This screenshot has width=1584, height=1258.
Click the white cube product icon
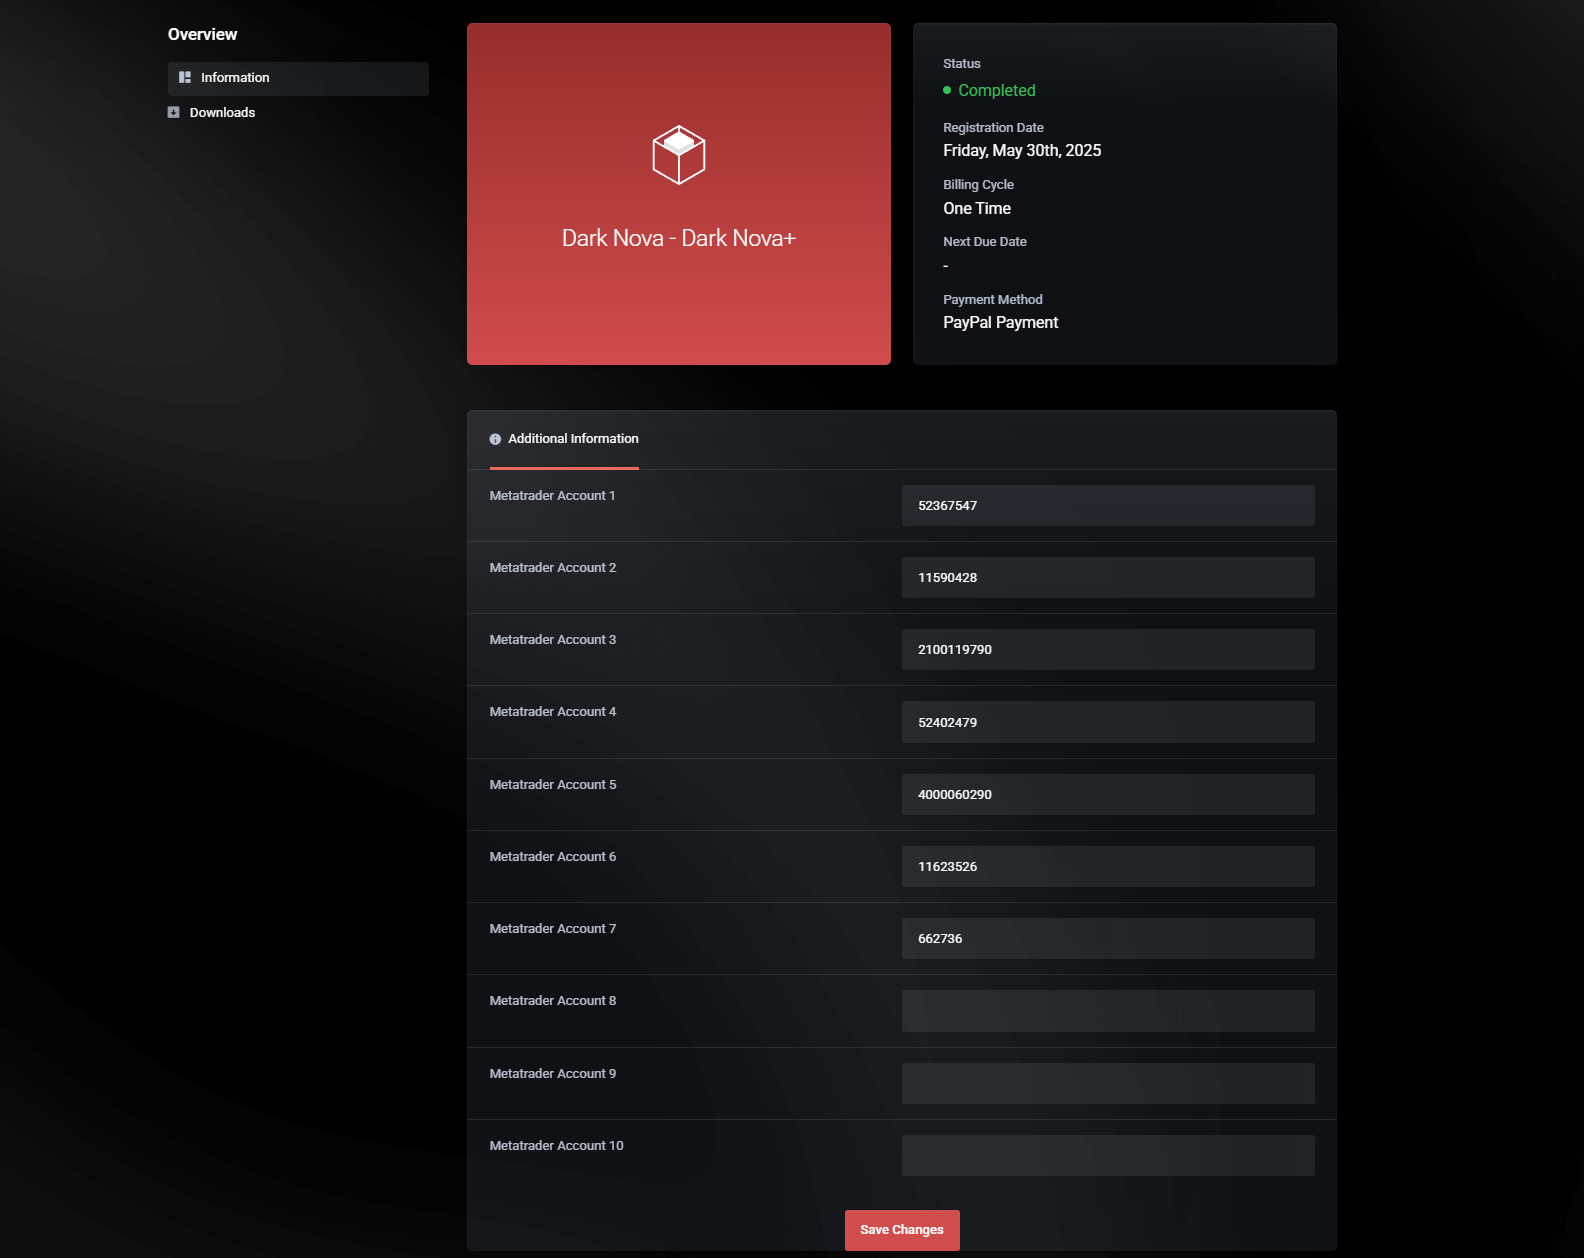[x=679, y=155]
